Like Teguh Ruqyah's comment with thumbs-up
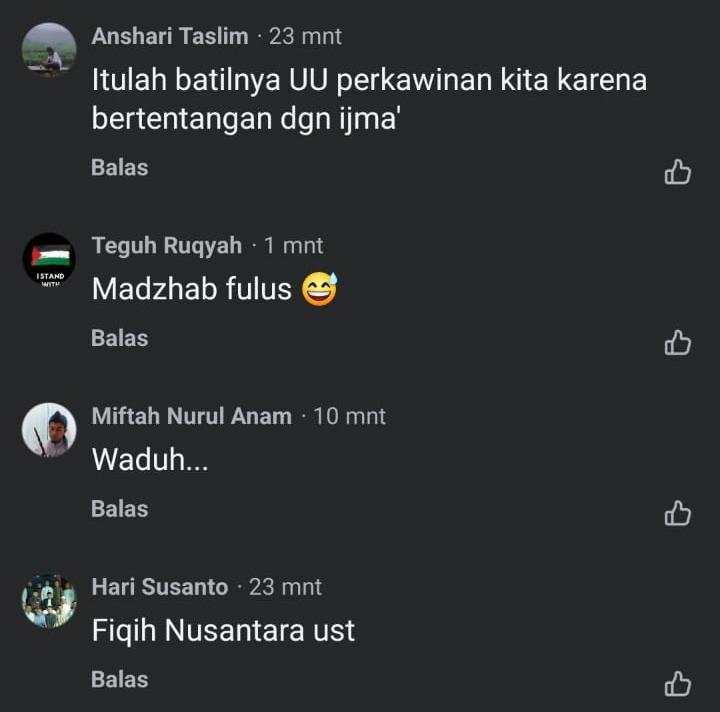The width and height of the screenshot is (720, 712). [x=677, y=342]
